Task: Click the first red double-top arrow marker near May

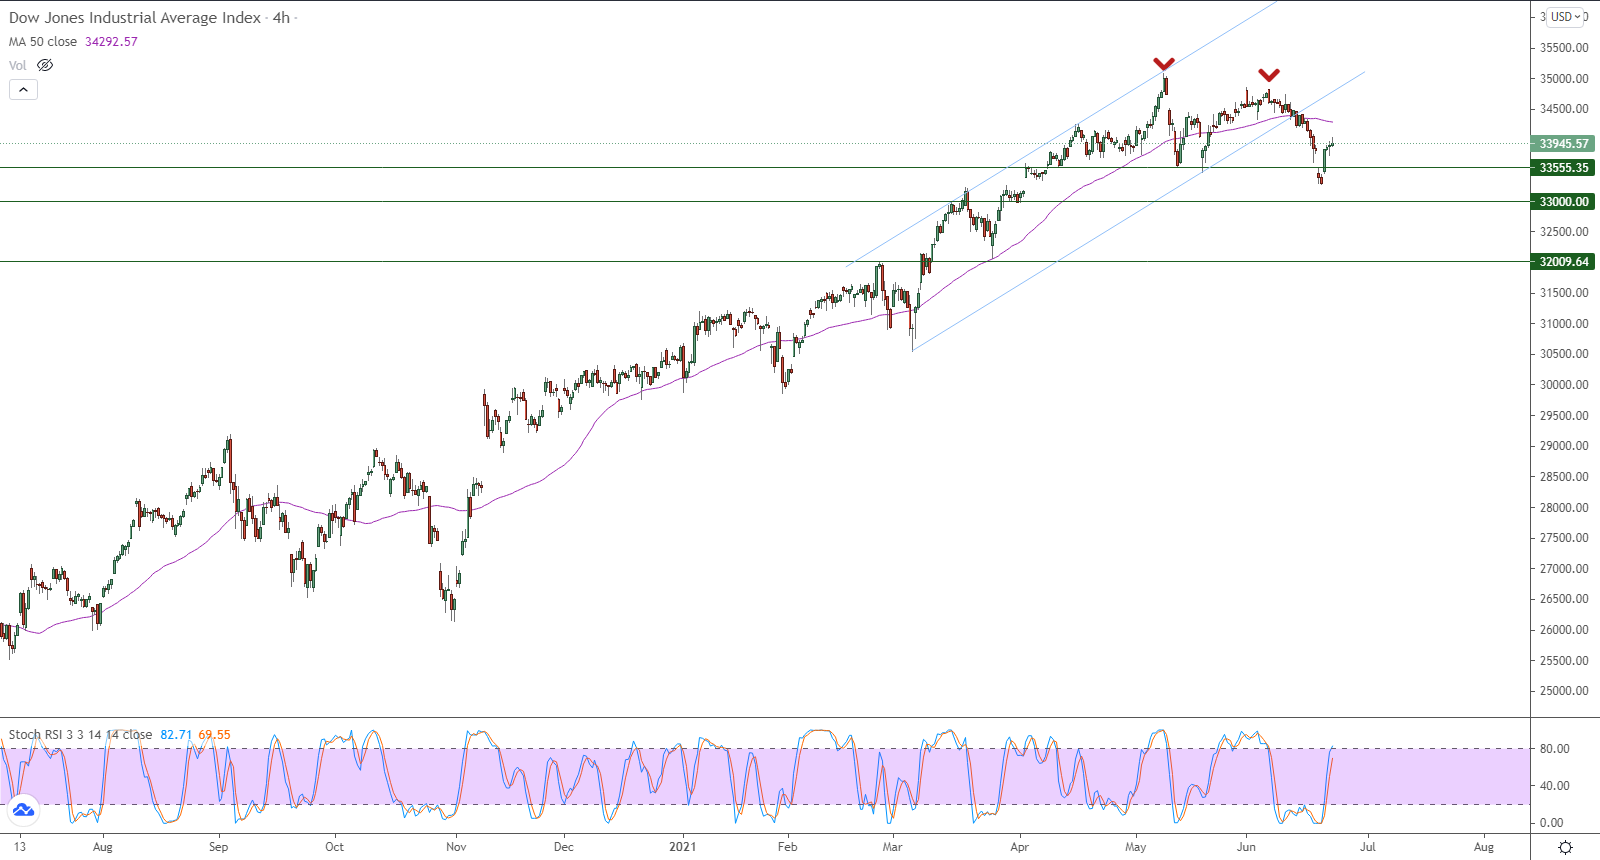Action: point(1163,64)
